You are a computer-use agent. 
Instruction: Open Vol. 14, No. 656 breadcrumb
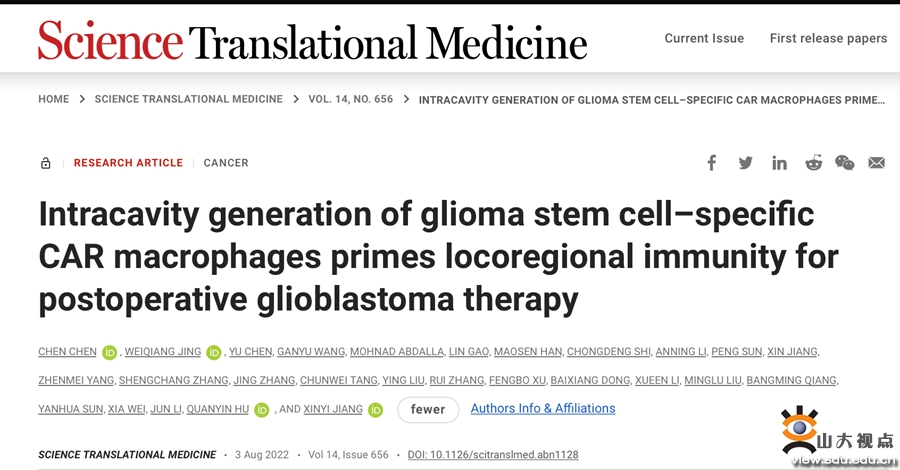pos(351,99)
